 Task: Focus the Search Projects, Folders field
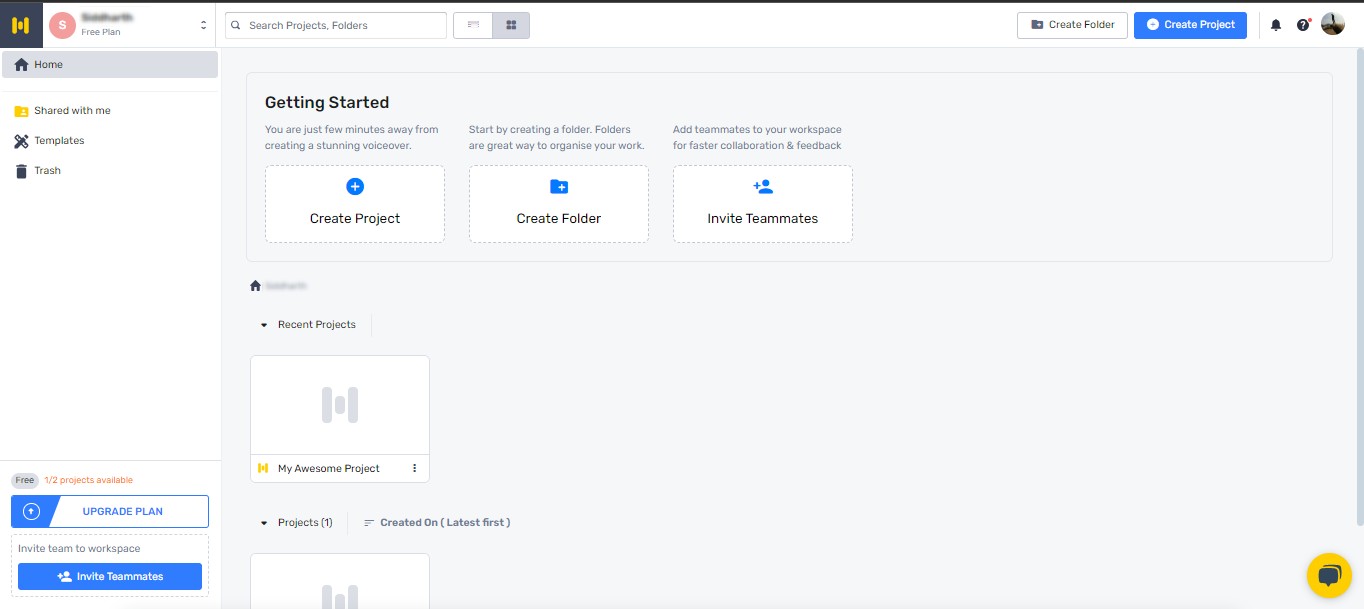(336, 25)
